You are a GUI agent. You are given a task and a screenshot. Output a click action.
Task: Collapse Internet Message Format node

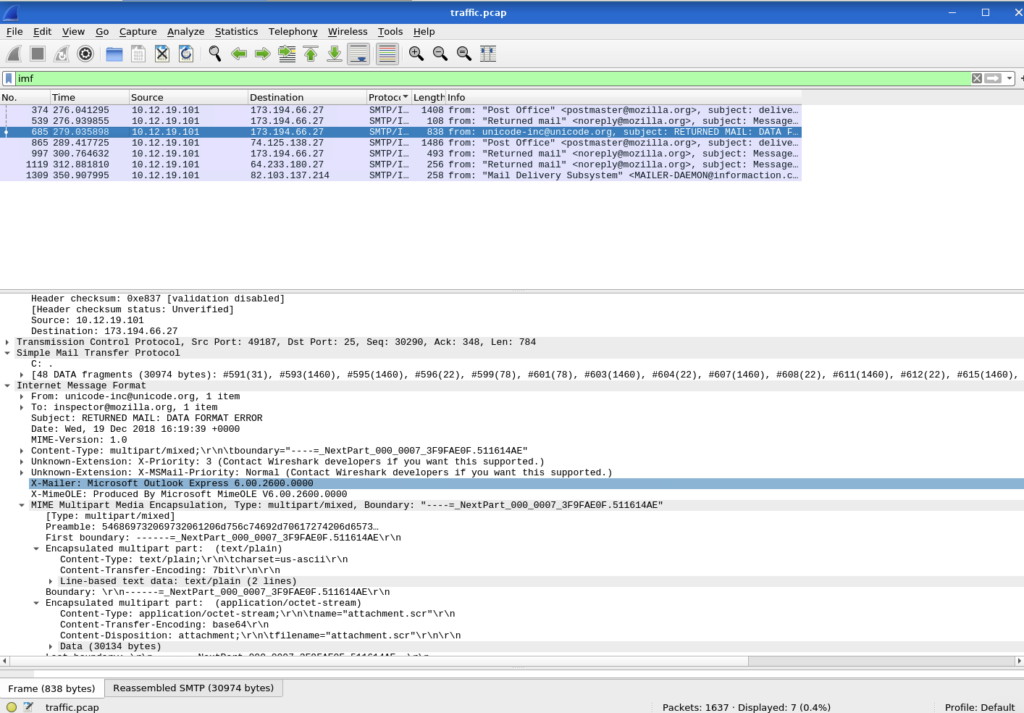[7, 386]
